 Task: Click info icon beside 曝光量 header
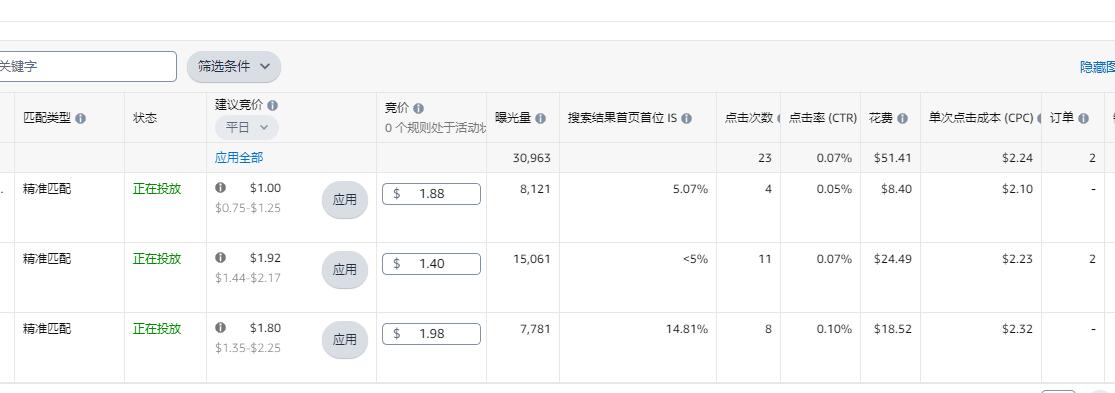540,119
